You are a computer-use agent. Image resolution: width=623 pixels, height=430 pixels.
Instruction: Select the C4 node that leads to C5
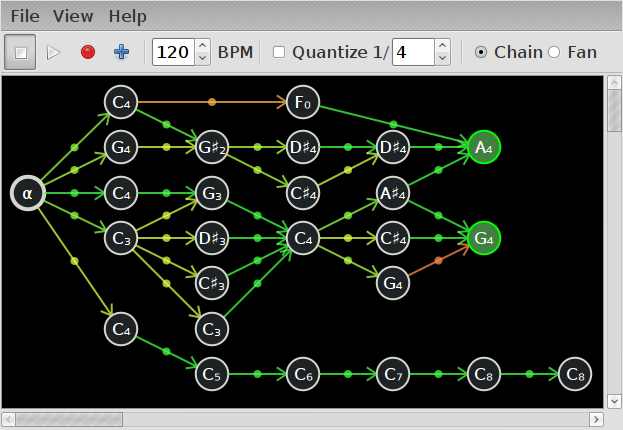121,329
